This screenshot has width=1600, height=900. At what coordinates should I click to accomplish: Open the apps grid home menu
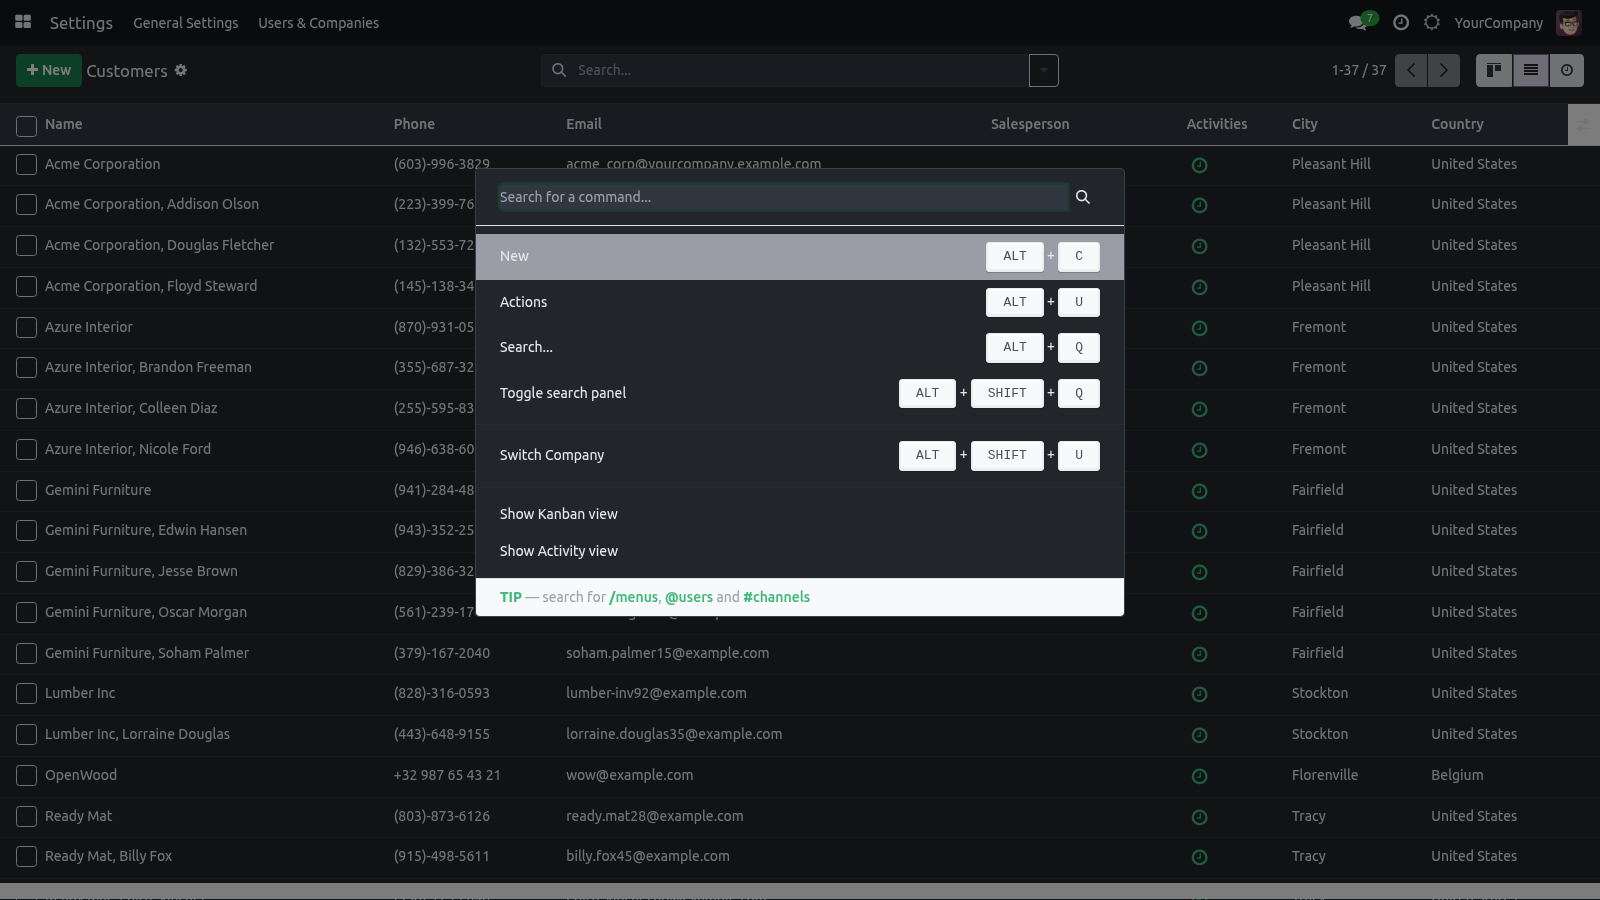(23, 22)
